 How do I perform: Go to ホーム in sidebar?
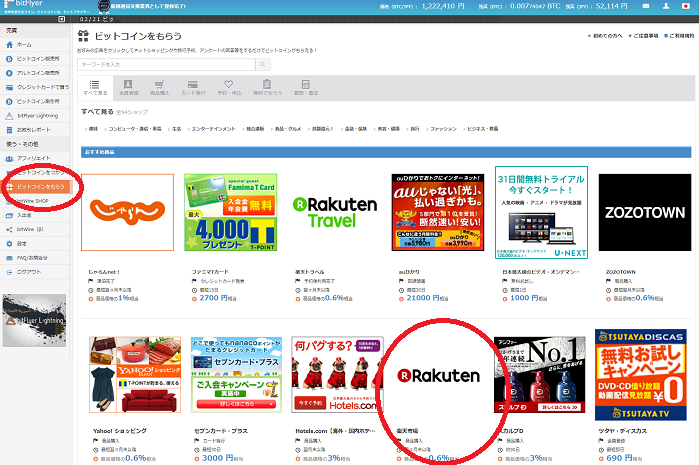click(25, 45)
